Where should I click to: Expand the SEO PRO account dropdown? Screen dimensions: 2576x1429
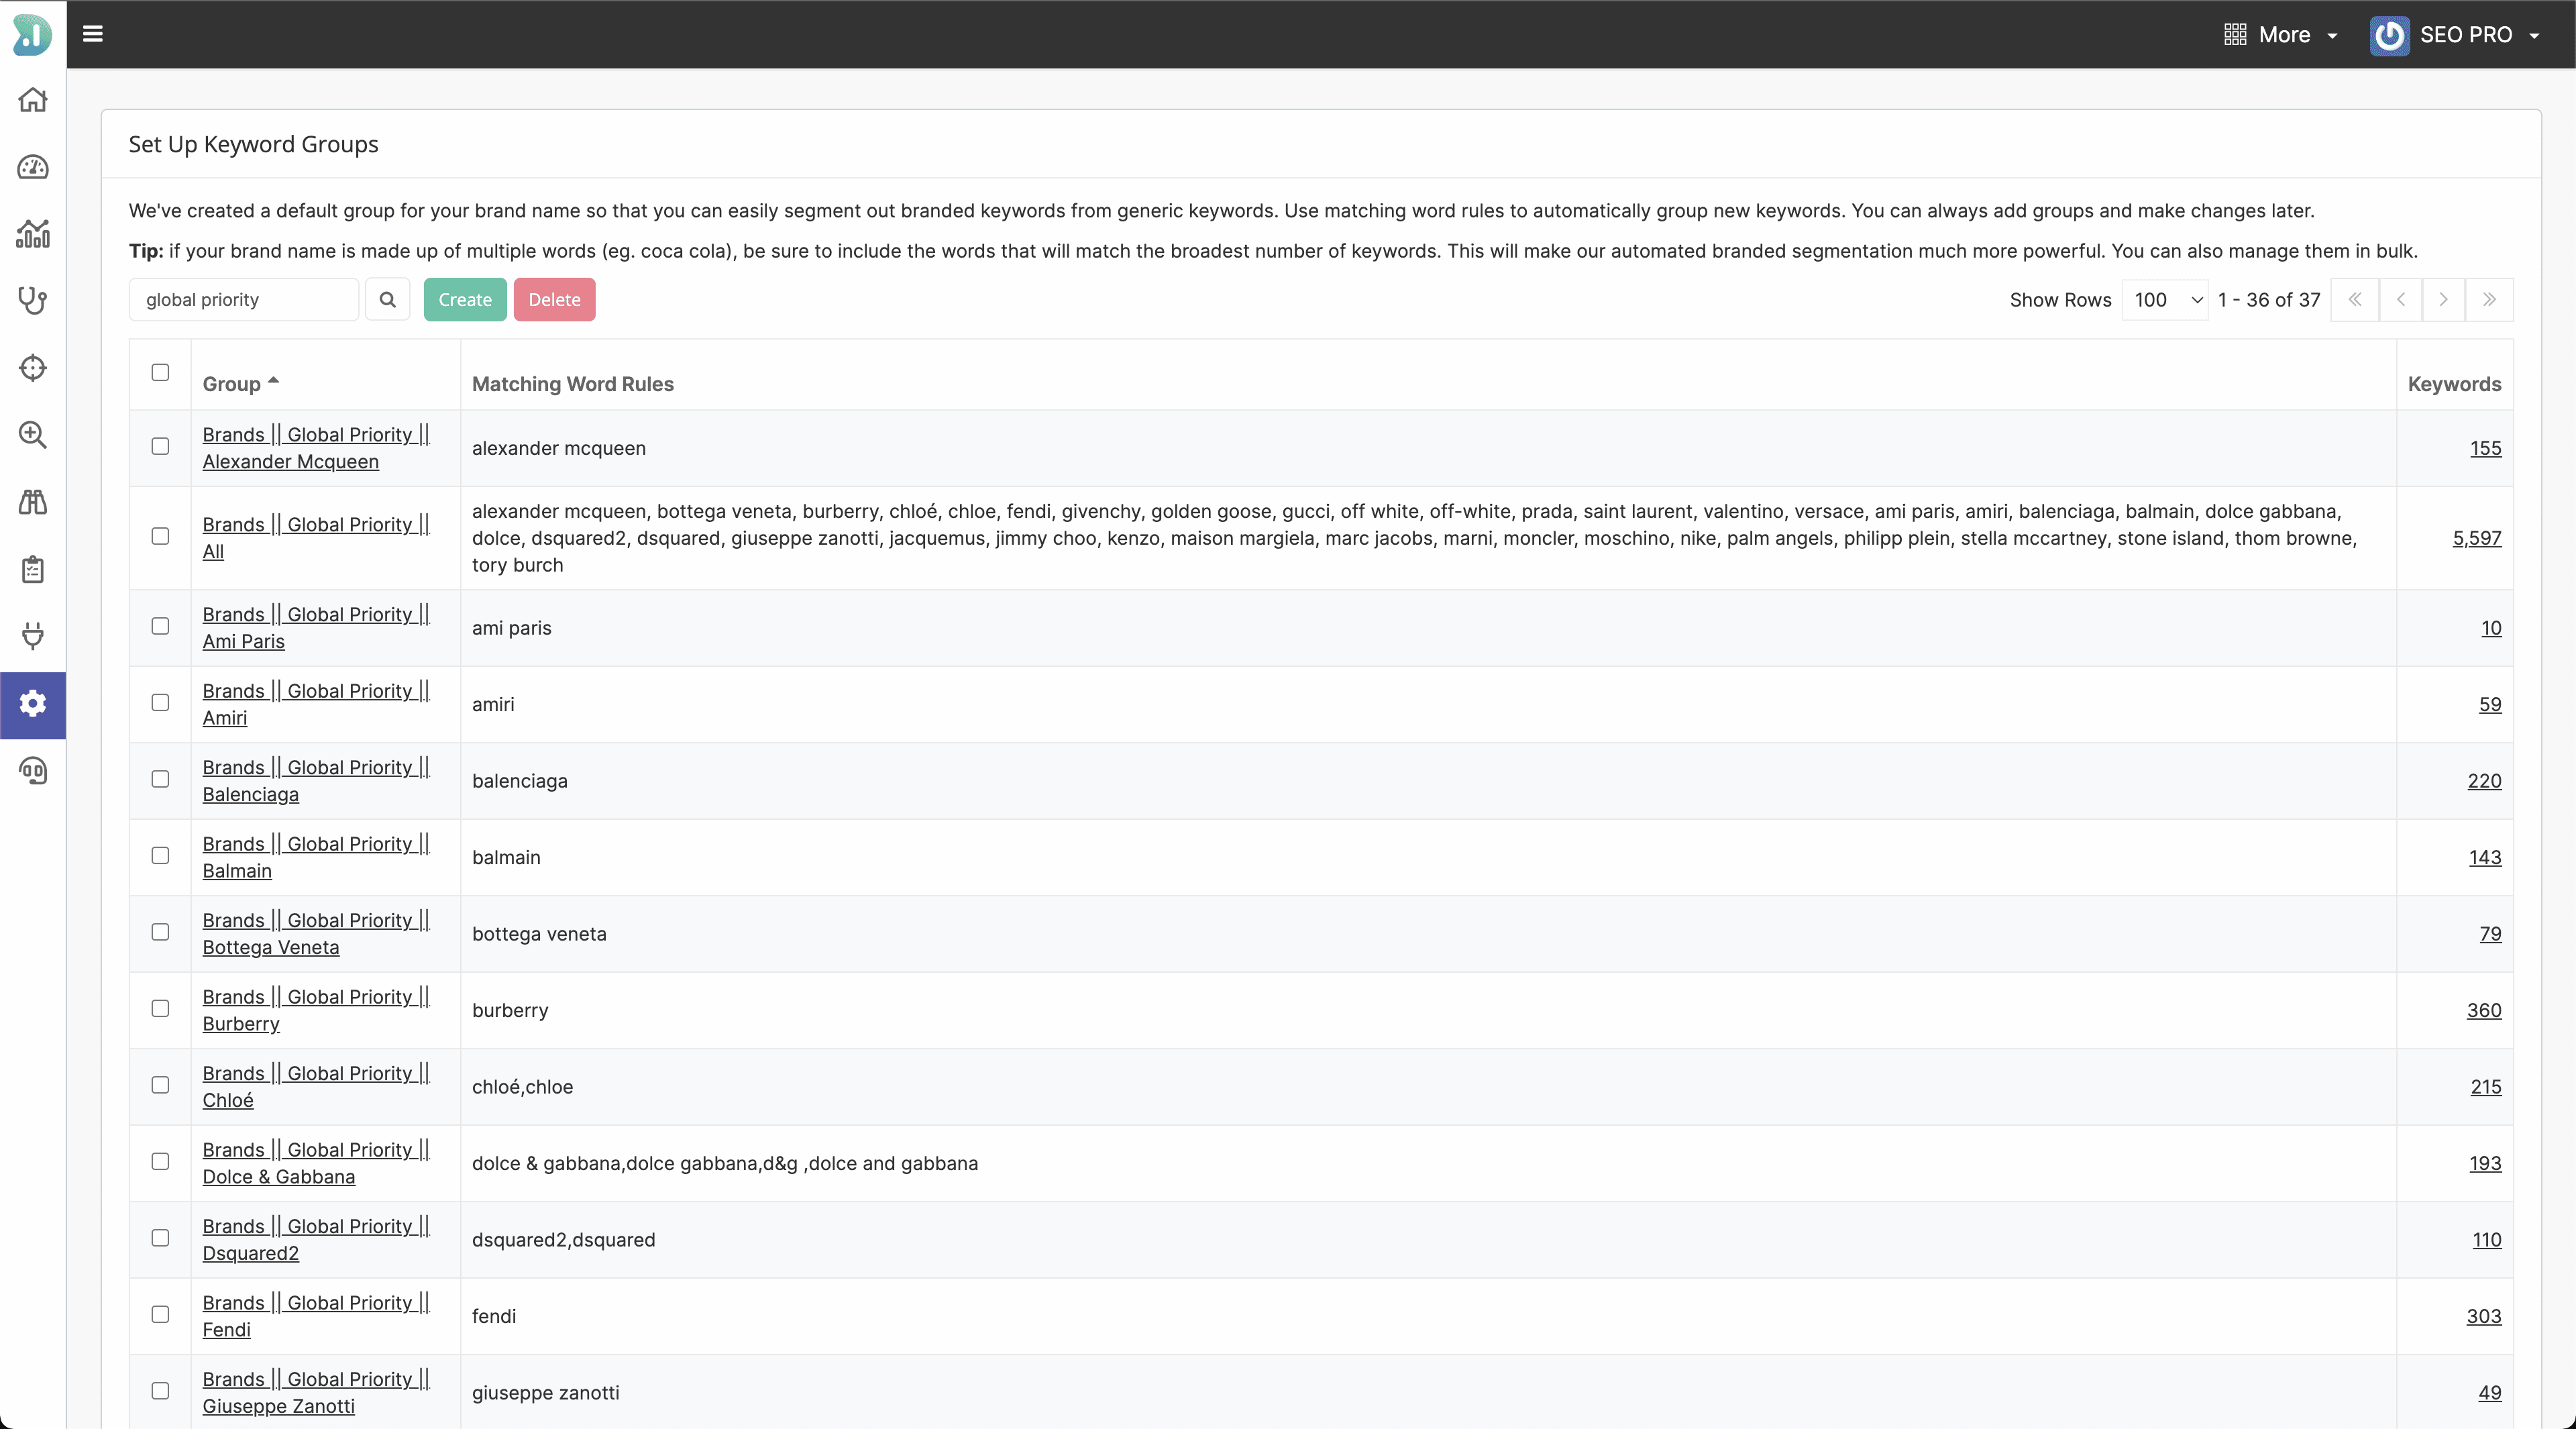(2455, 35)
